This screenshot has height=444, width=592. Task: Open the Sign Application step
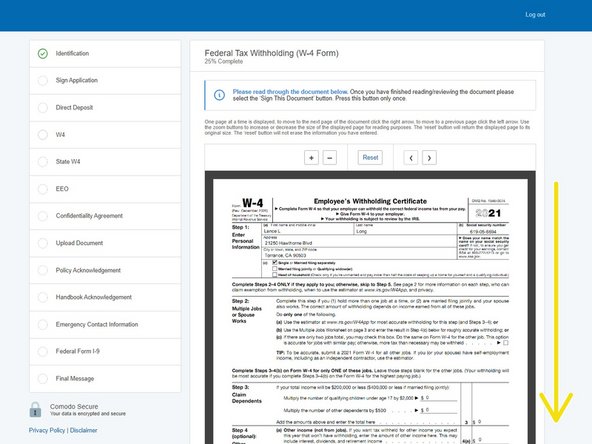pos(105,80)
